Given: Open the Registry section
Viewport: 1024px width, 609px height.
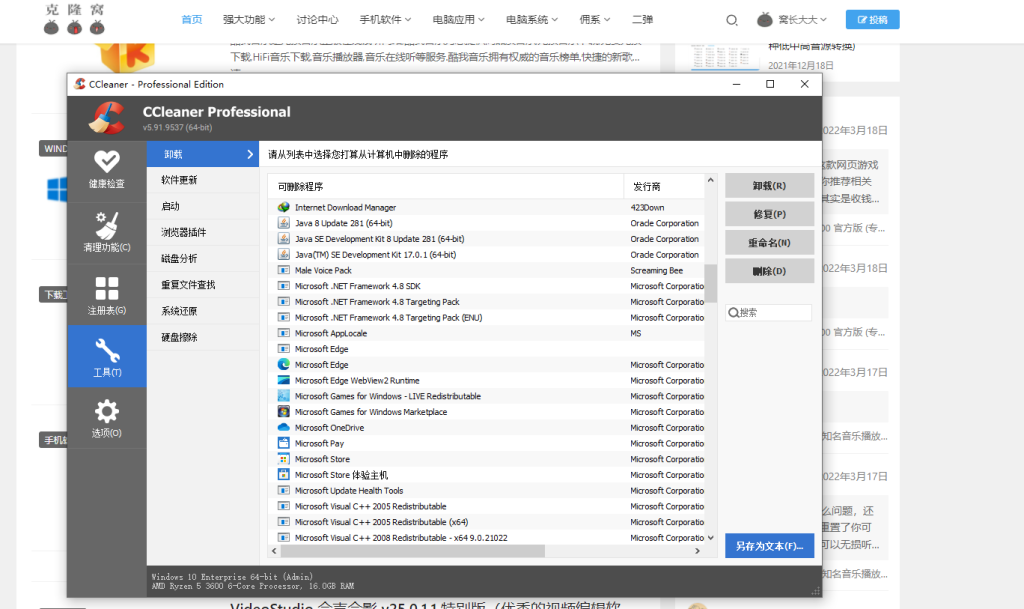Looking at the screenshot, I should click(x=106, y=296).
